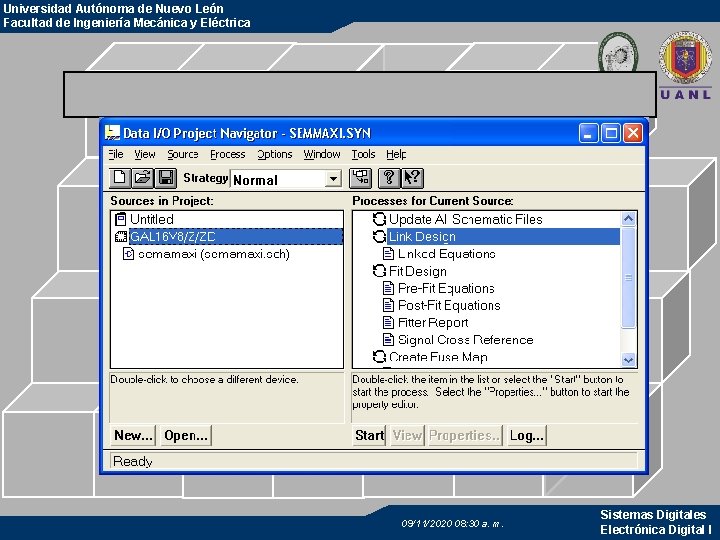Click the Strategy Normal combo box field
Screen dimensions: 720x540
click(x=286, y=179)
